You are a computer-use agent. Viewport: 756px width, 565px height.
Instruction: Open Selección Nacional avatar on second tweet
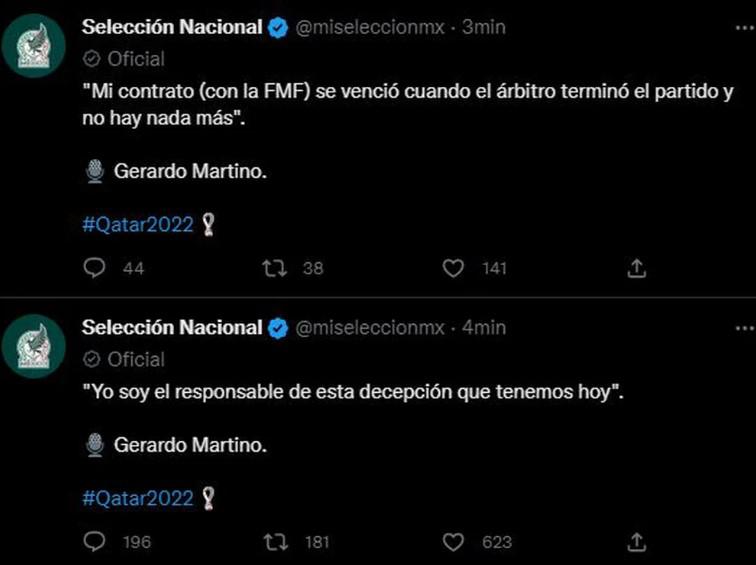[33, 346]
